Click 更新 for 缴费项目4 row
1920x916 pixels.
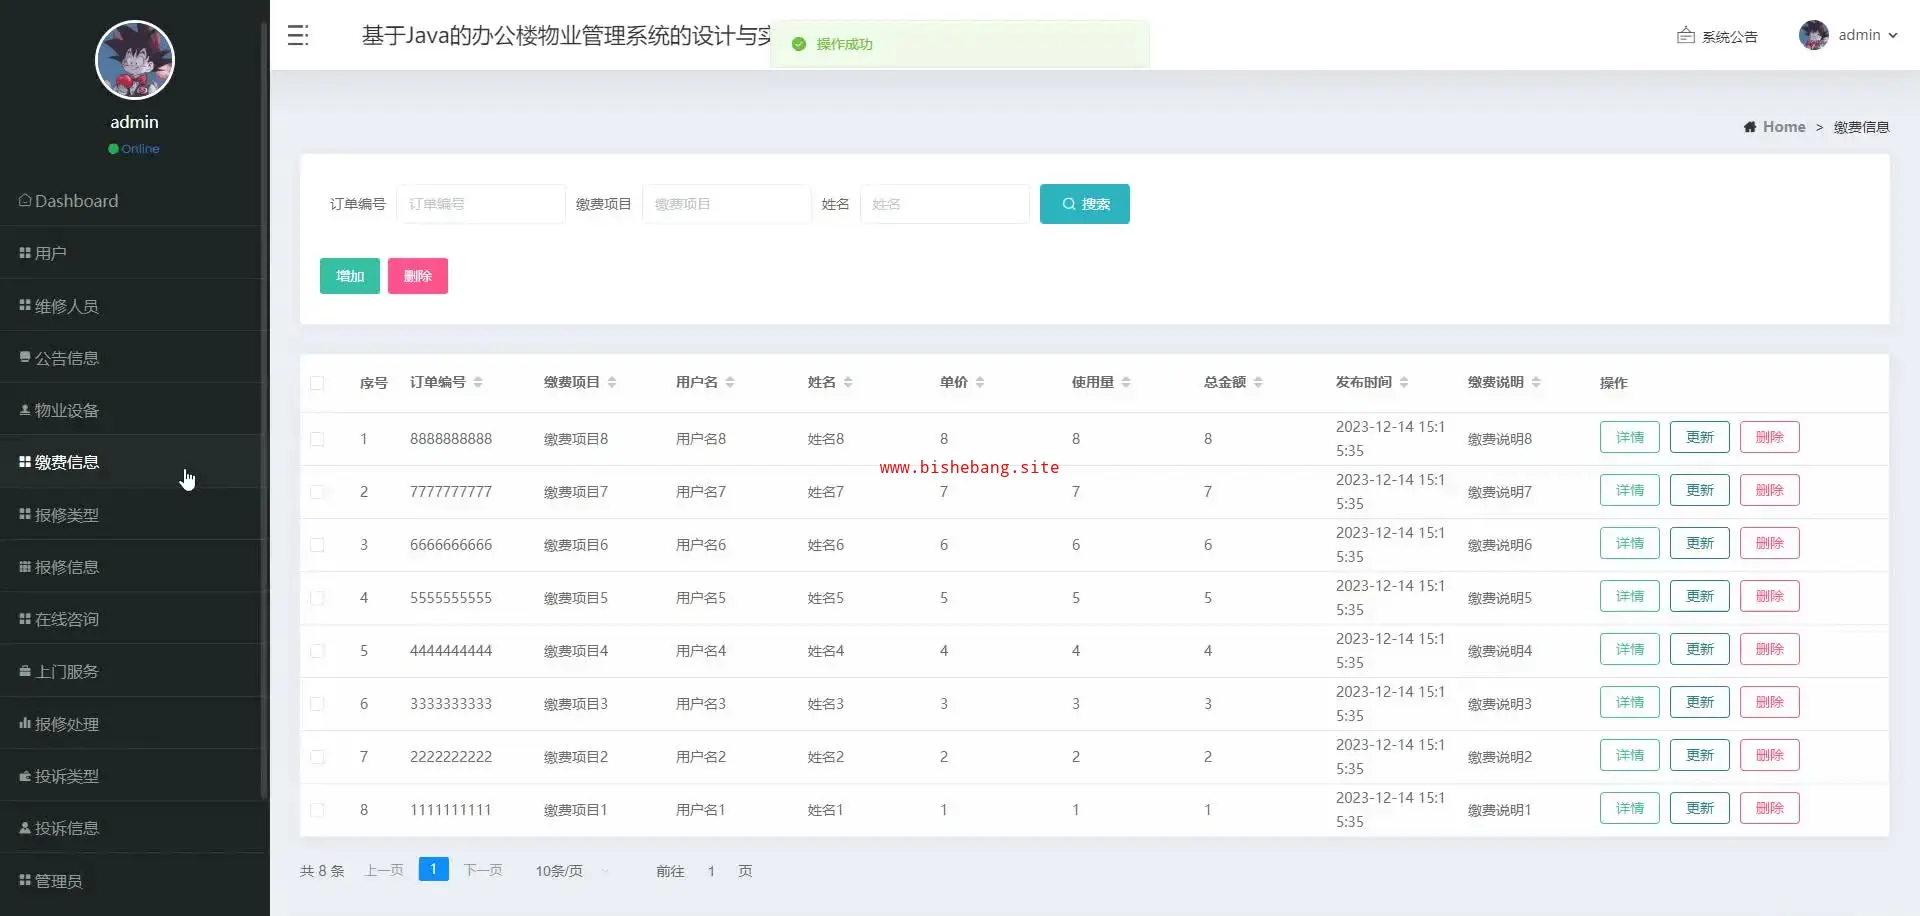pos(1700,649)
